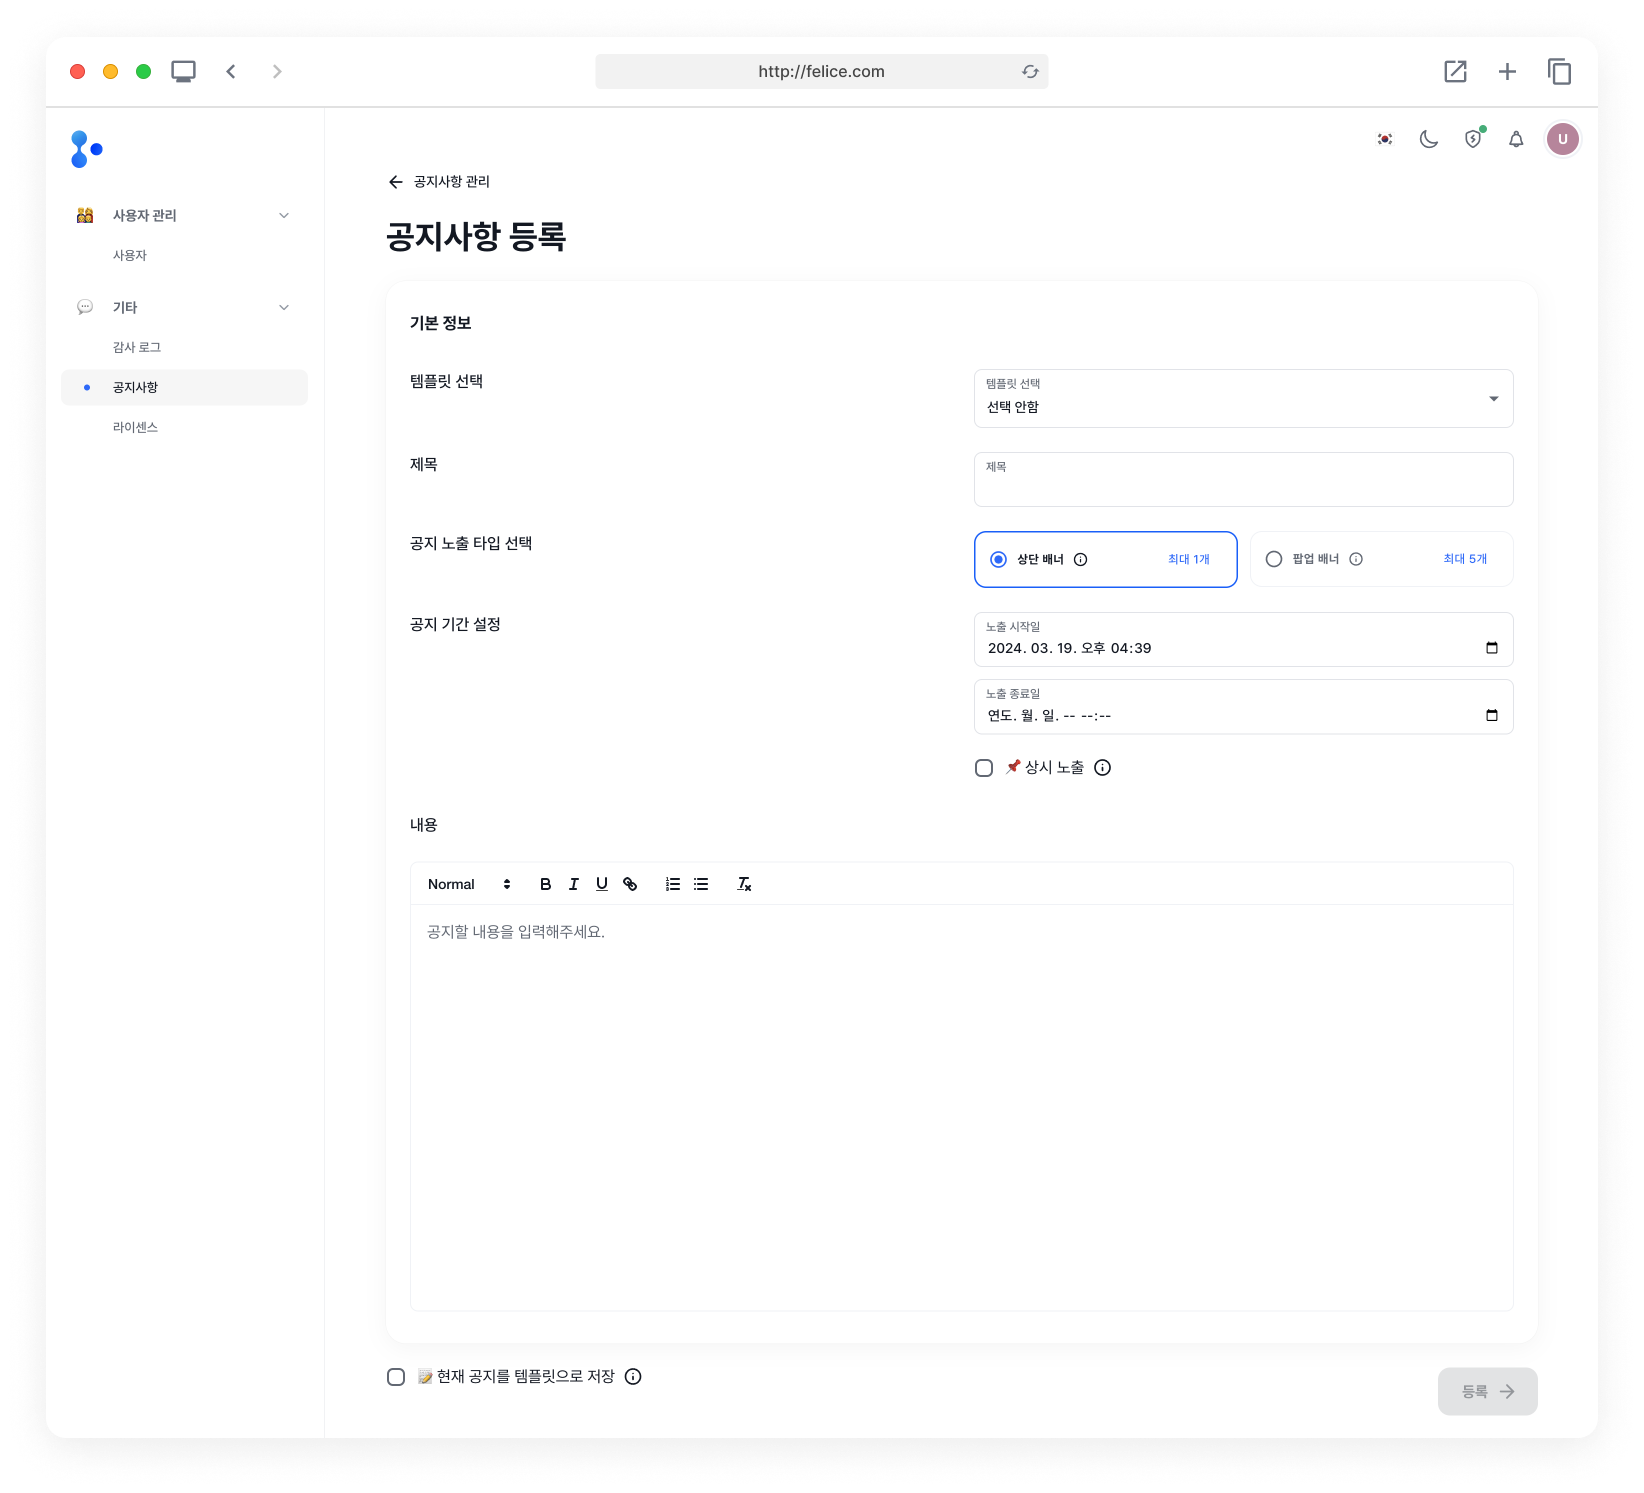
Task: Open page in external window icon
Action: click(x=1455, y=71)
